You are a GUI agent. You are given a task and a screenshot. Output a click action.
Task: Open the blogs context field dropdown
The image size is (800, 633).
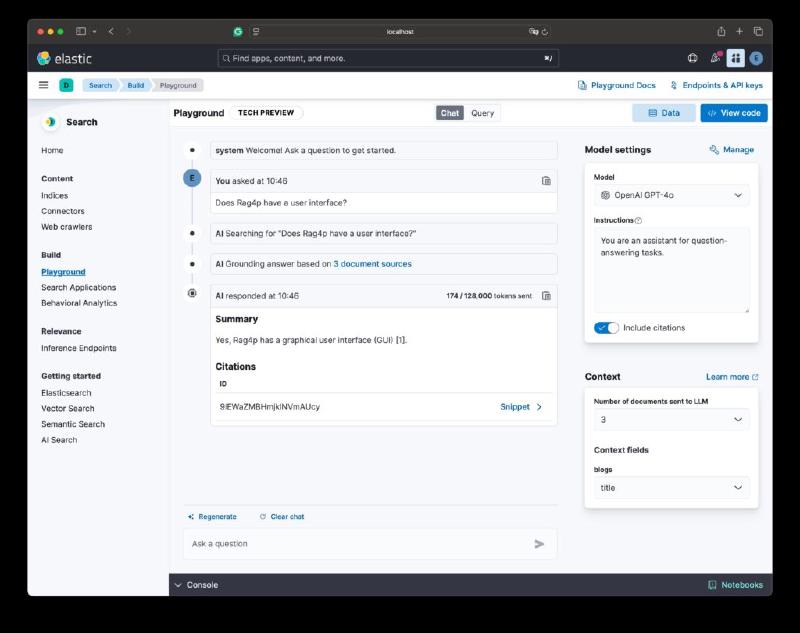[x=671, y=488]
